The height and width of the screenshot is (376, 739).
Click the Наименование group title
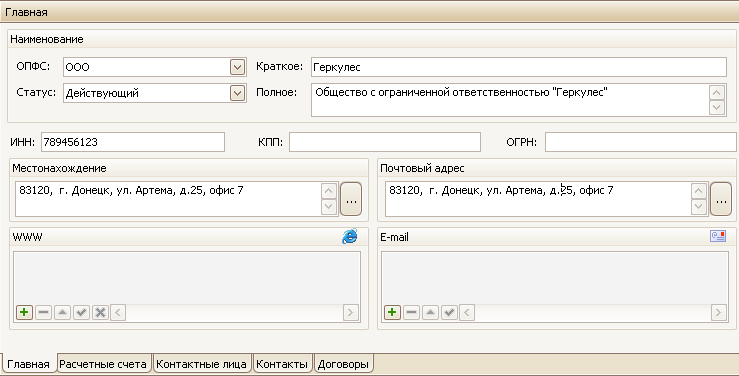pyautogui.click(x=47, y=39)
